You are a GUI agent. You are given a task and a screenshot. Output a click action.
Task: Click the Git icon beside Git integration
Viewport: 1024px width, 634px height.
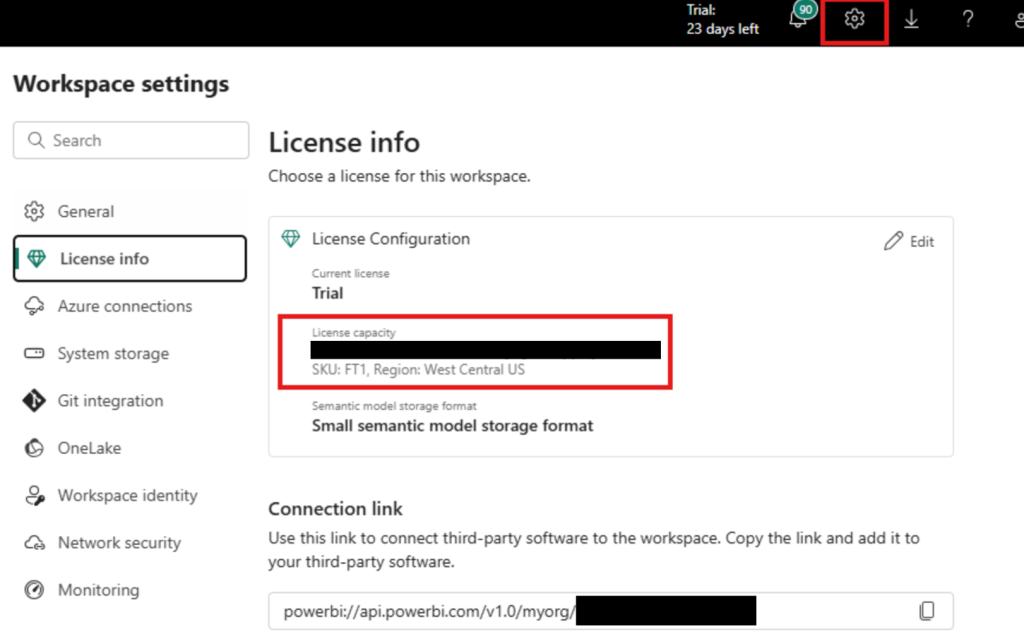tap(34, 400)
